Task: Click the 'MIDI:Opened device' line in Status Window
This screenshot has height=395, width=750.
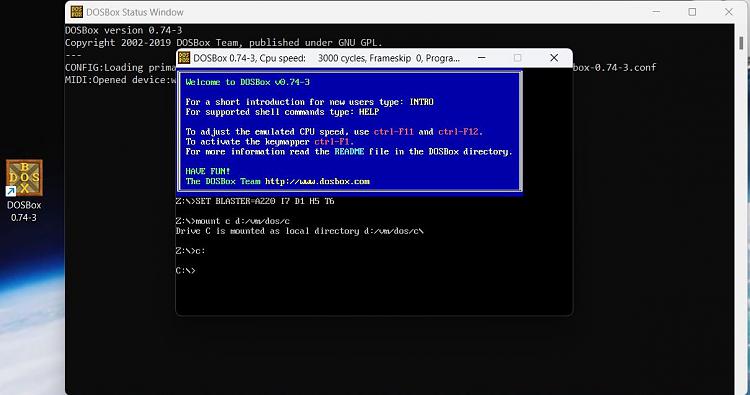Action: click(x=121, y=80)
